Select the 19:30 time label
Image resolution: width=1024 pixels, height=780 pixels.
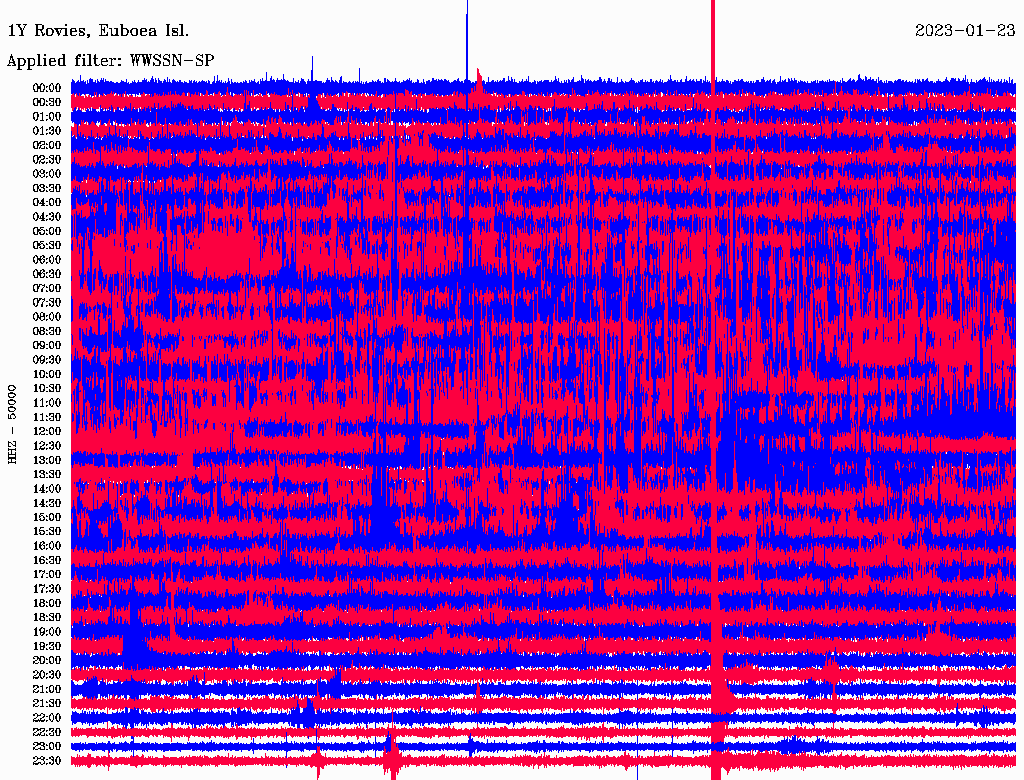tap(47, 647)
